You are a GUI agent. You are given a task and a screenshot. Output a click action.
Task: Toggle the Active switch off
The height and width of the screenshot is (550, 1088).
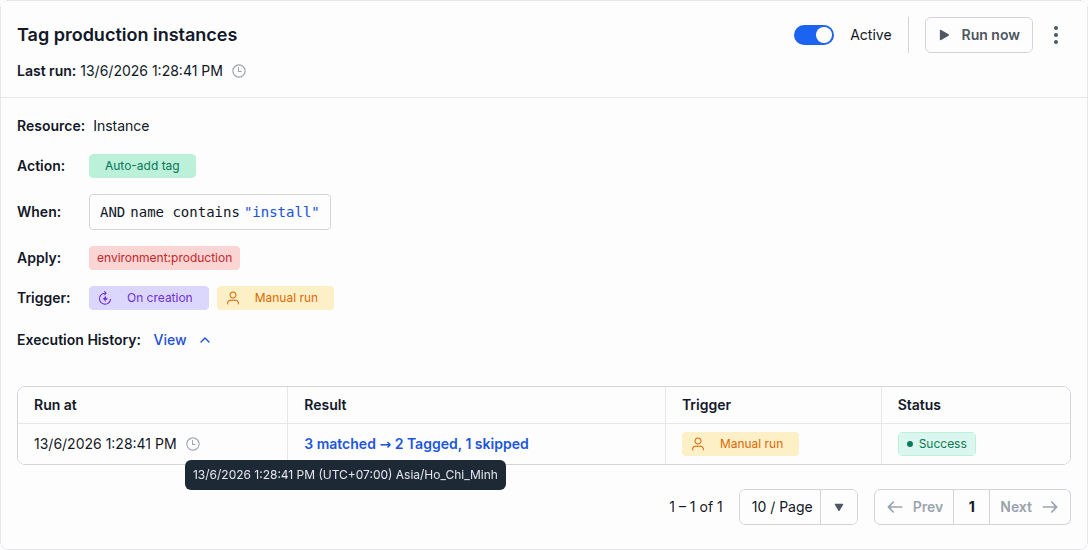(813, 35)
